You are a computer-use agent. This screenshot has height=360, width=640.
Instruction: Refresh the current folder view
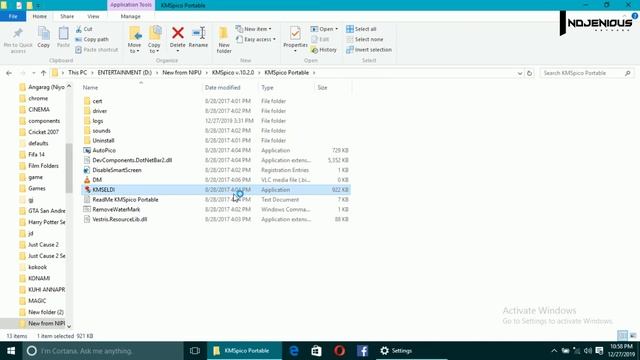point(529,73)
